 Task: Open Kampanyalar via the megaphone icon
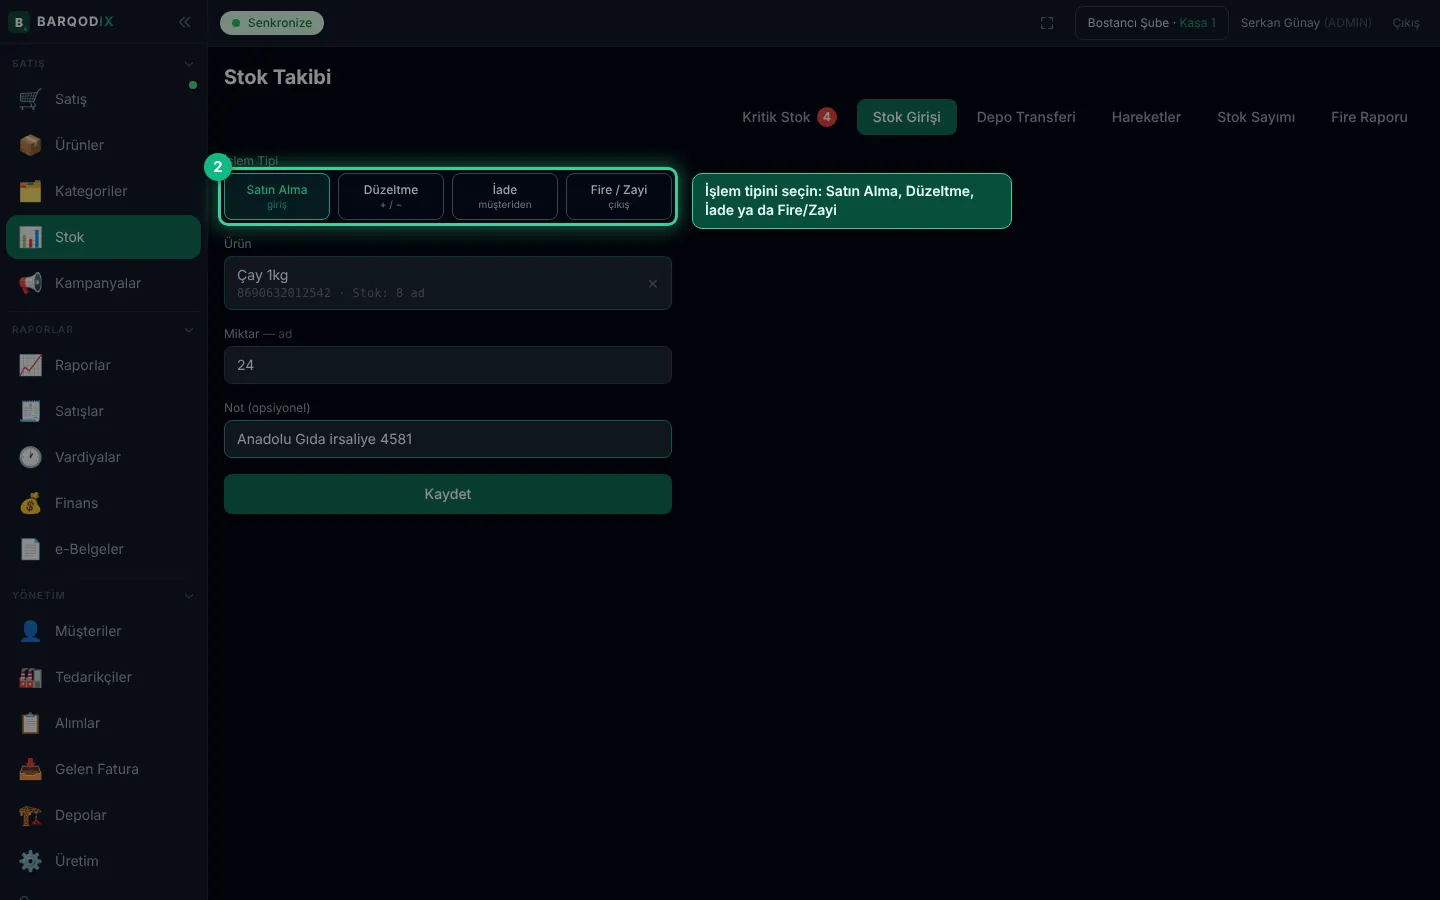[x=30, y=283]
